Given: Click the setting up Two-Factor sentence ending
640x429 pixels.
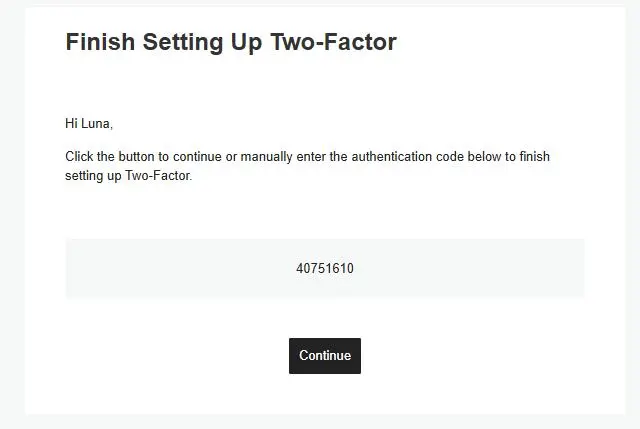Looking at the screenshot, I should point(129,176).
